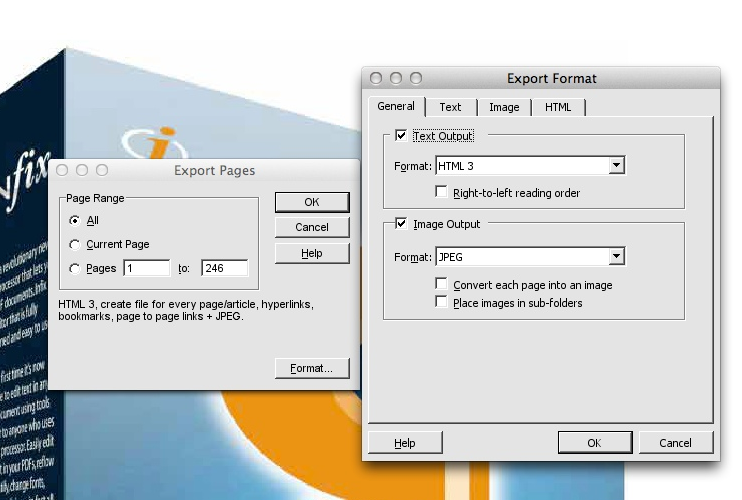Open Help from Export Pages dialog
The height and width of the screenshot is (500, 742).
312,253
